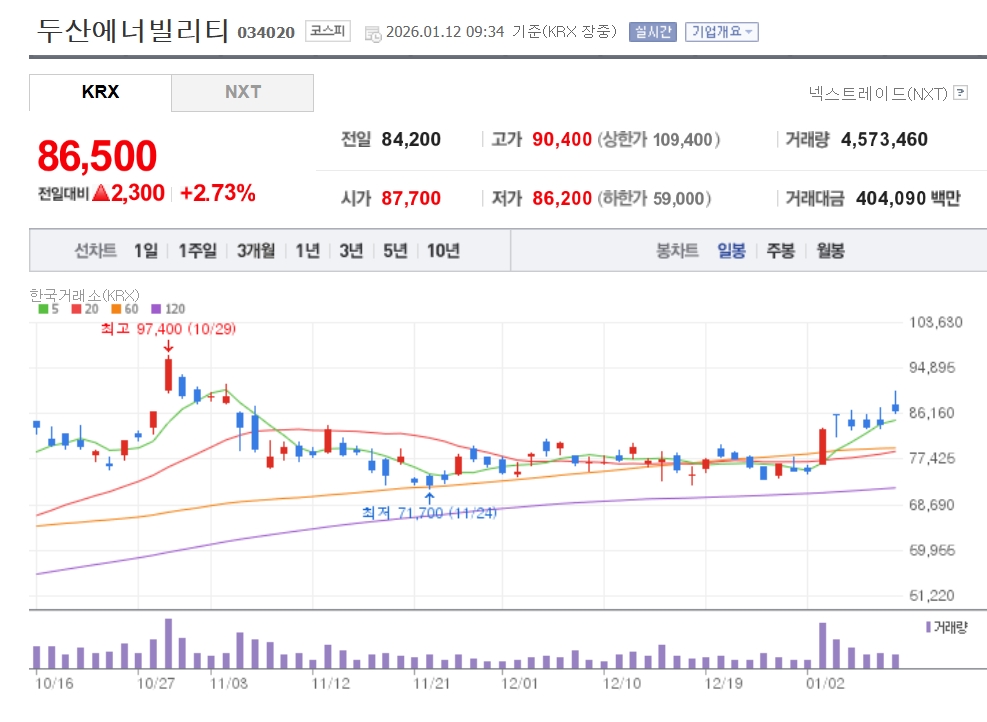987x722 pixels.
Task: Select the 1일 line chart period
Action: point(146,251)
